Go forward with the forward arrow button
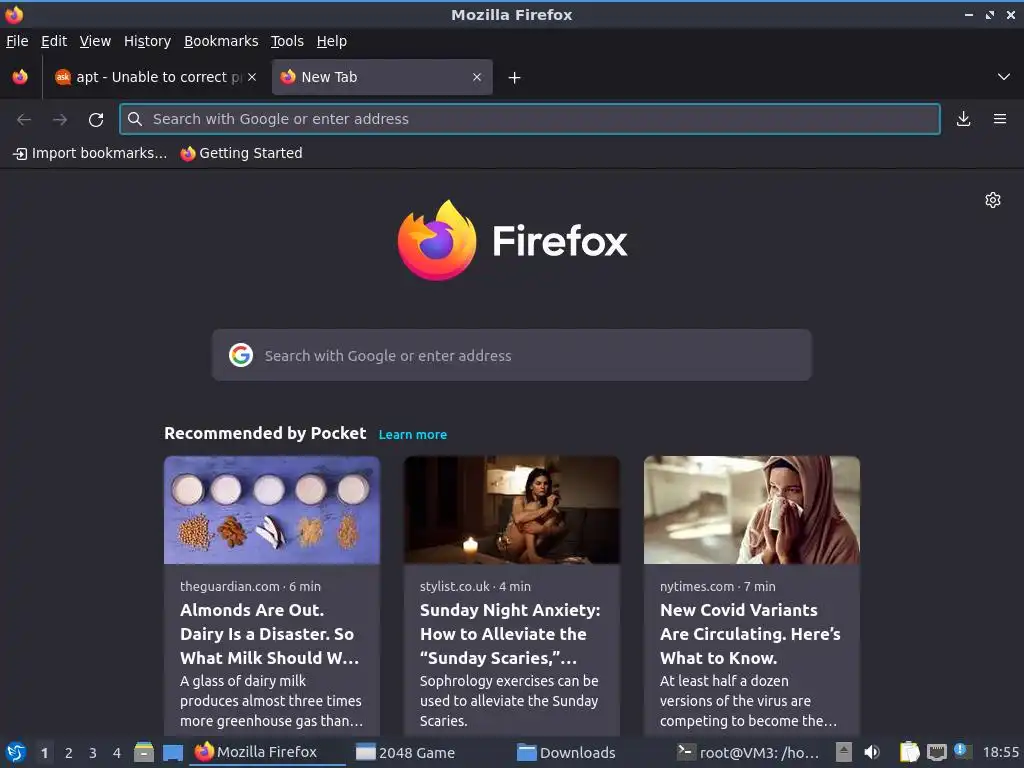The image size is (1024, 768). click(60, 120)
